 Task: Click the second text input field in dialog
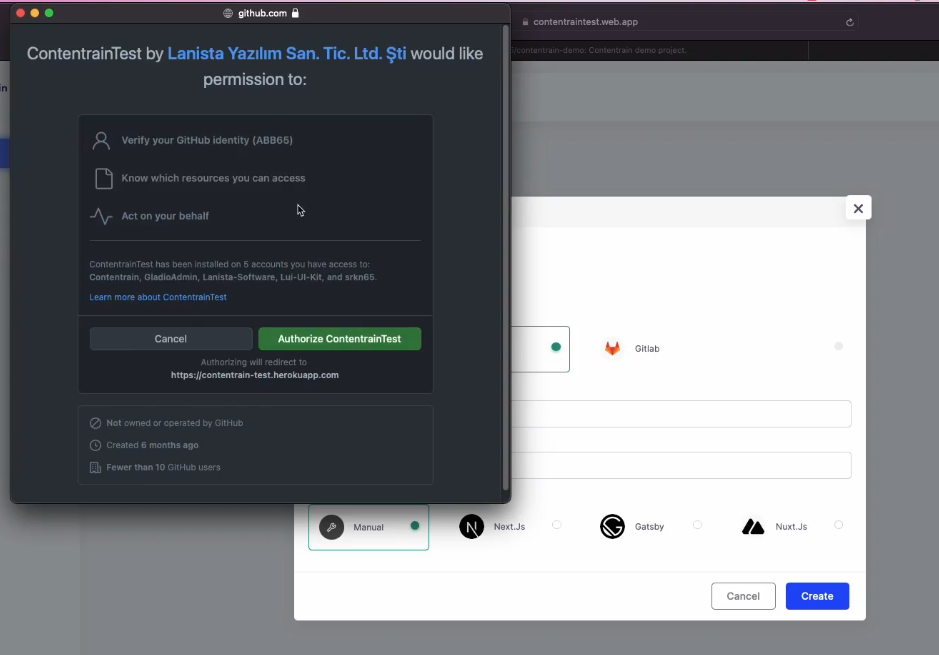coord(681,465)
